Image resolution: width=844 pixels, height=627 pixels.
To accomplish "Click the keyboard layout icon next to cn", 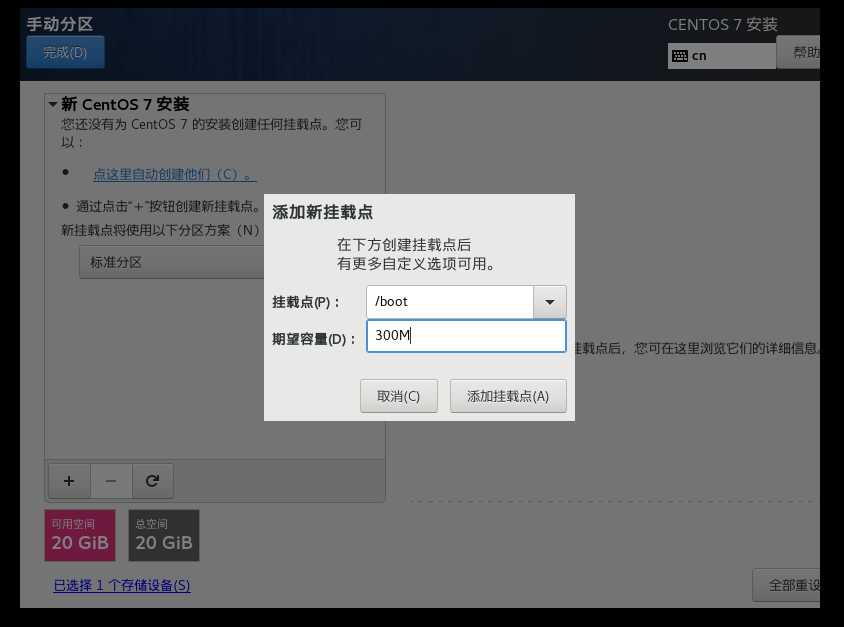I will pyautogui.click(x=680, y=56).
